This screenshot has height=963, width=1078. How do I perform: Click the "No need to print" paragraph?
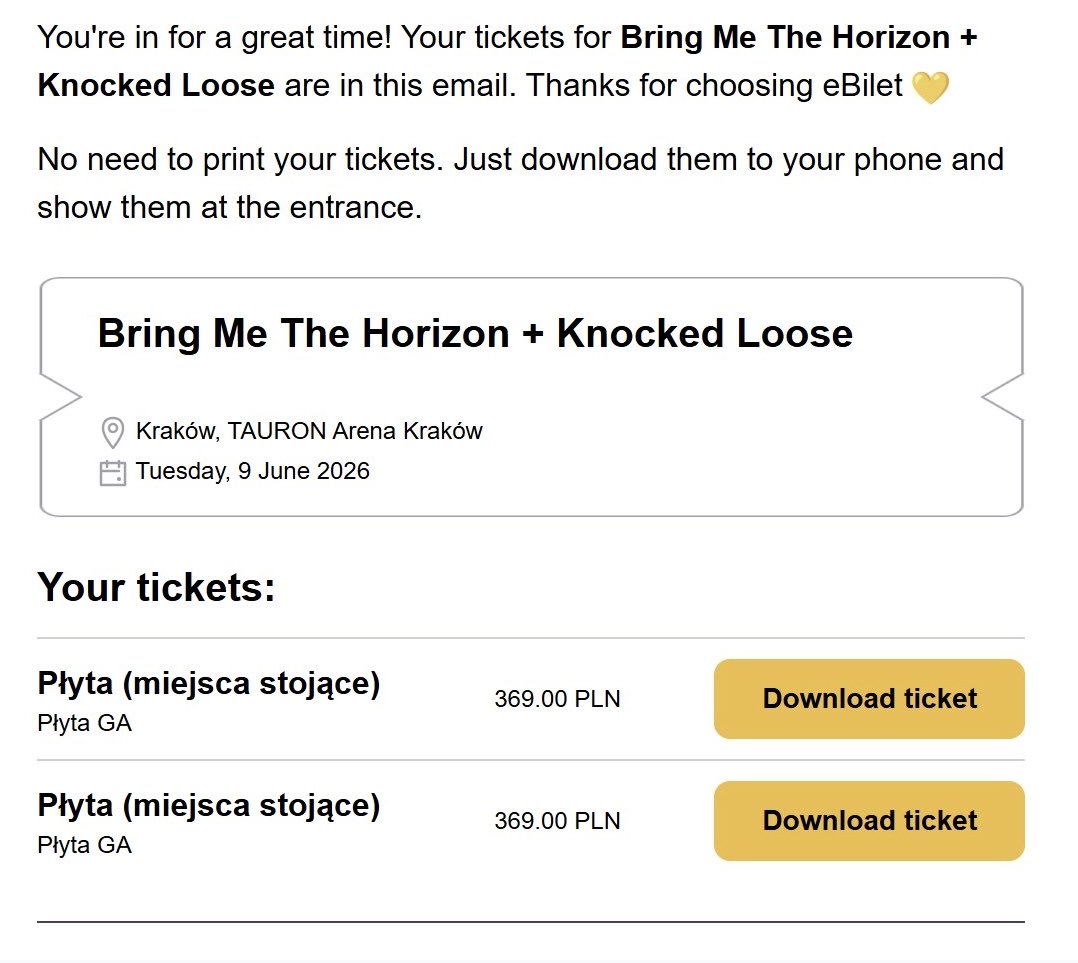[520, 184]
